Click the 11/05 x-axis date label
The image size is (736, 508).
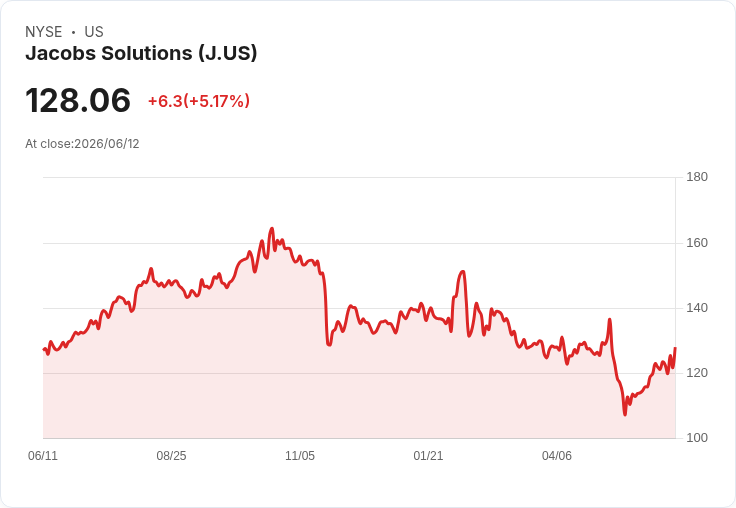pos(300,456)
